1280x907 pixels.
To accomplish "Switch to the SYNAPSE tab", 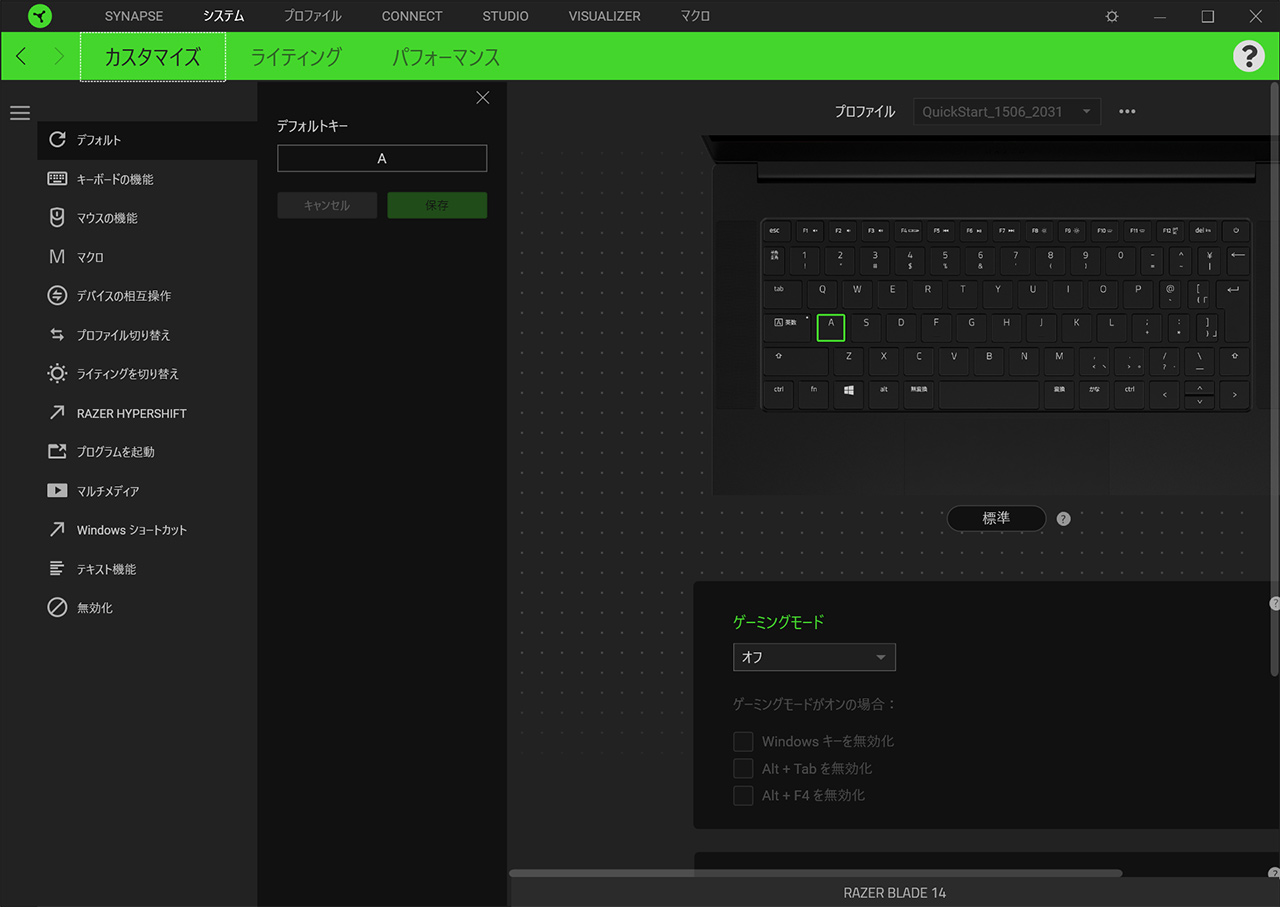I will 134,16.
